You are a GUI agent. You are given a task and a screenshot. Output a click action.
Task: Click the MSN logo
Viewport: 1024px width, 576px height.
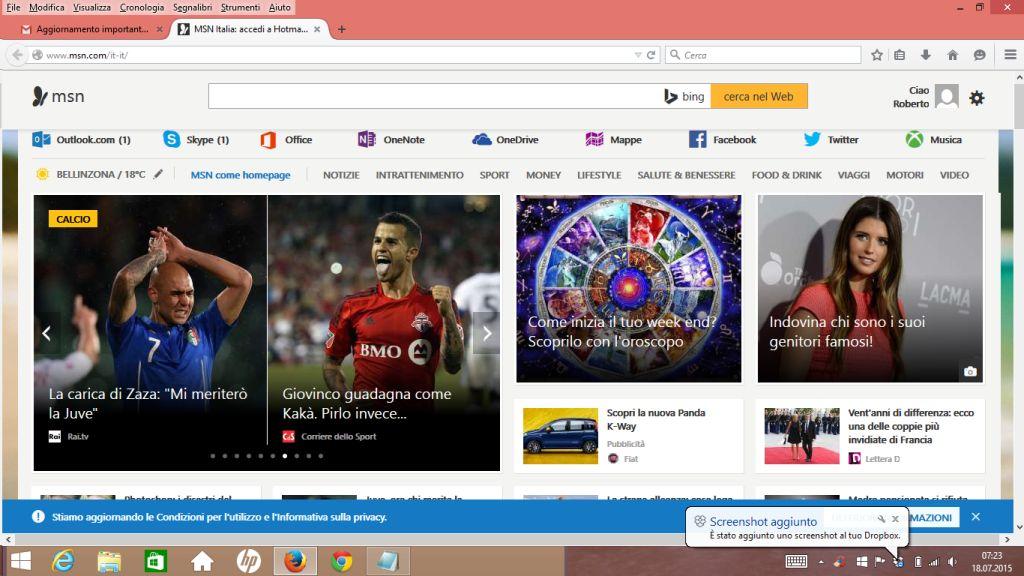click(58, 97)
